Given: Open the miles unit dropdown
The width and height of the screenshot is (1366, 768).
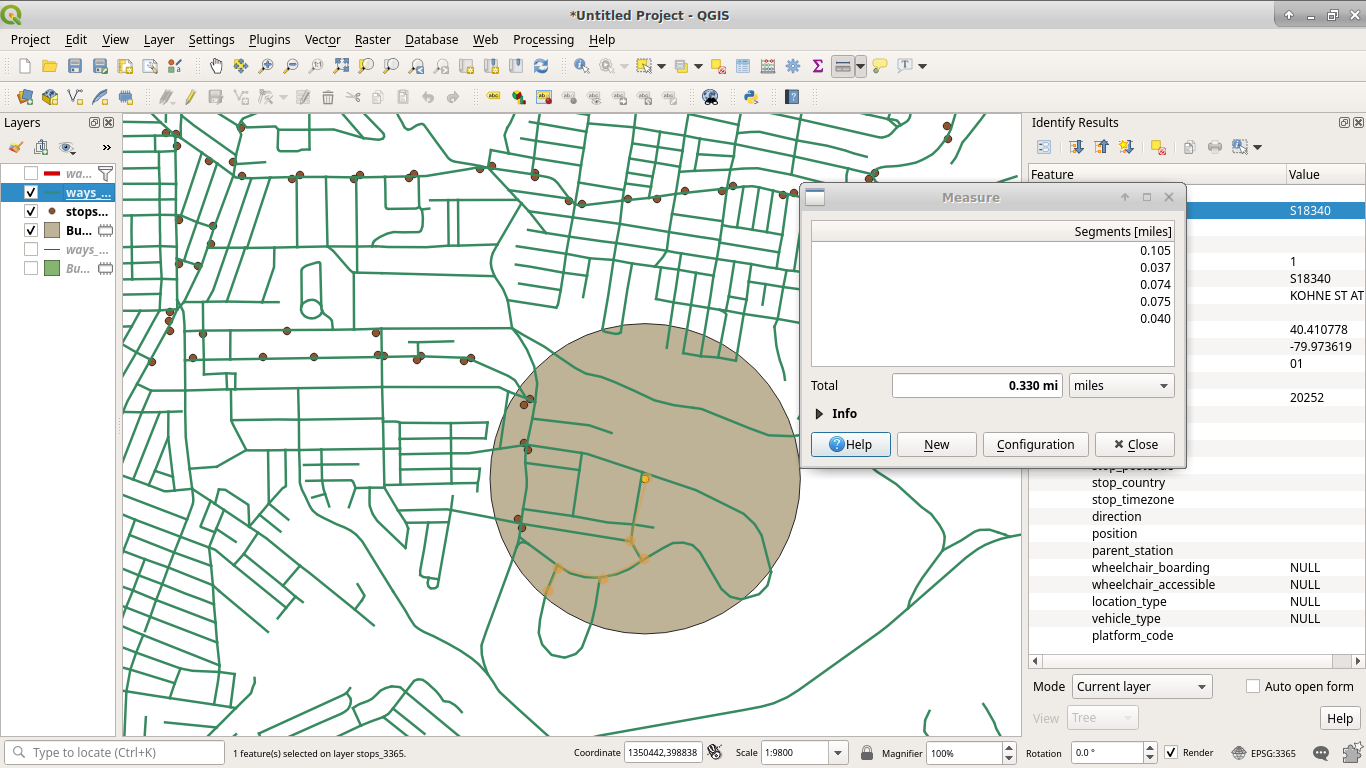Looking at the screenshot, I should point(1121,386).
